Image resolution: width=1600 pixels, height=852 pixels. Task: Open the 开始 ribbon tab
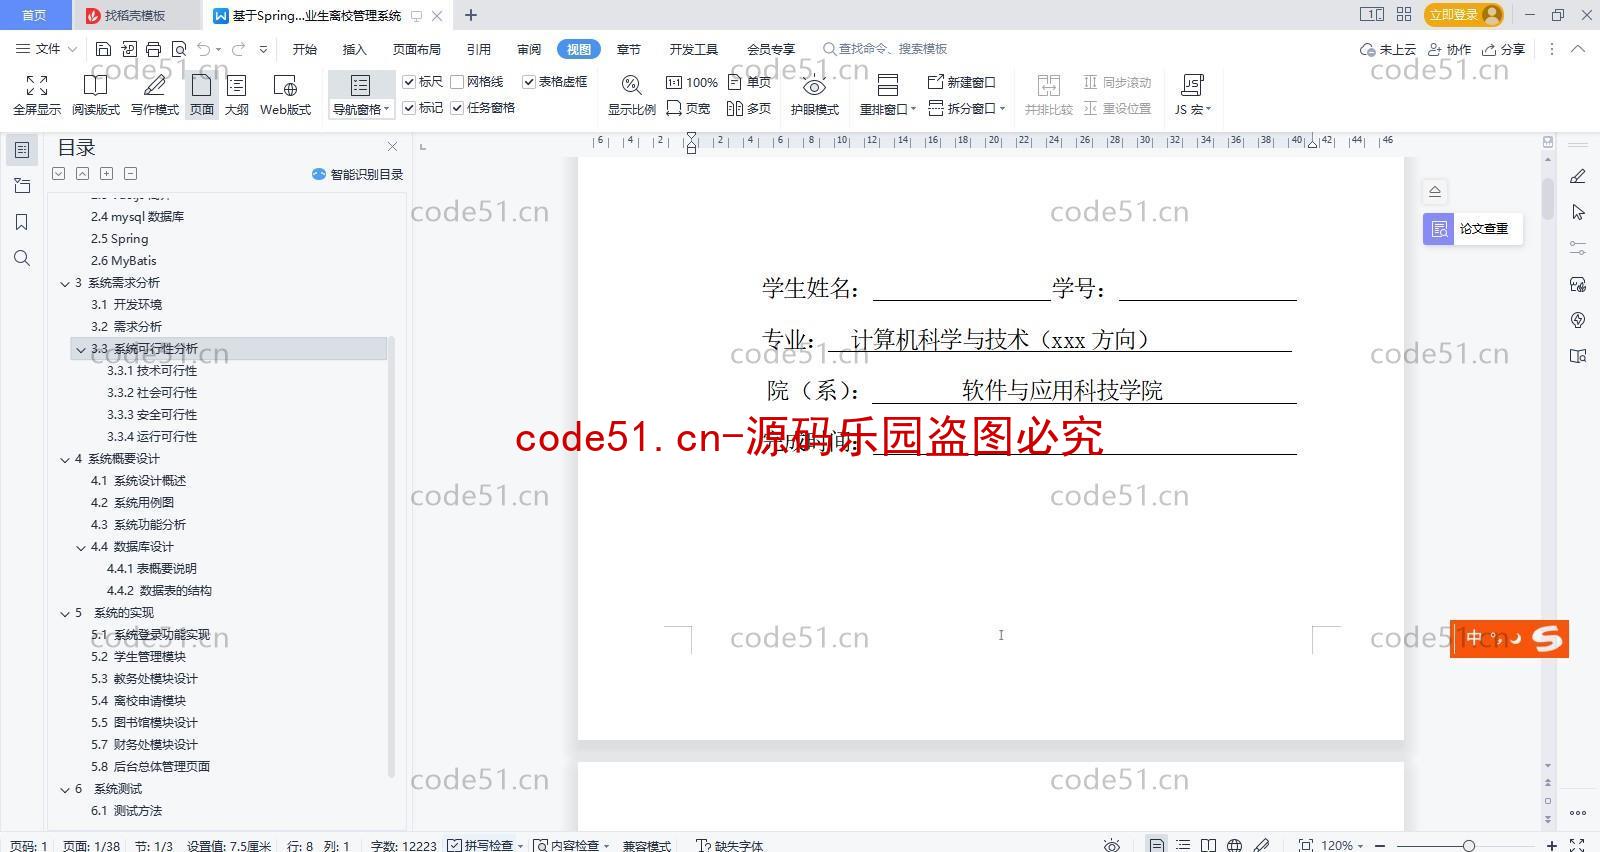point(304,49)
